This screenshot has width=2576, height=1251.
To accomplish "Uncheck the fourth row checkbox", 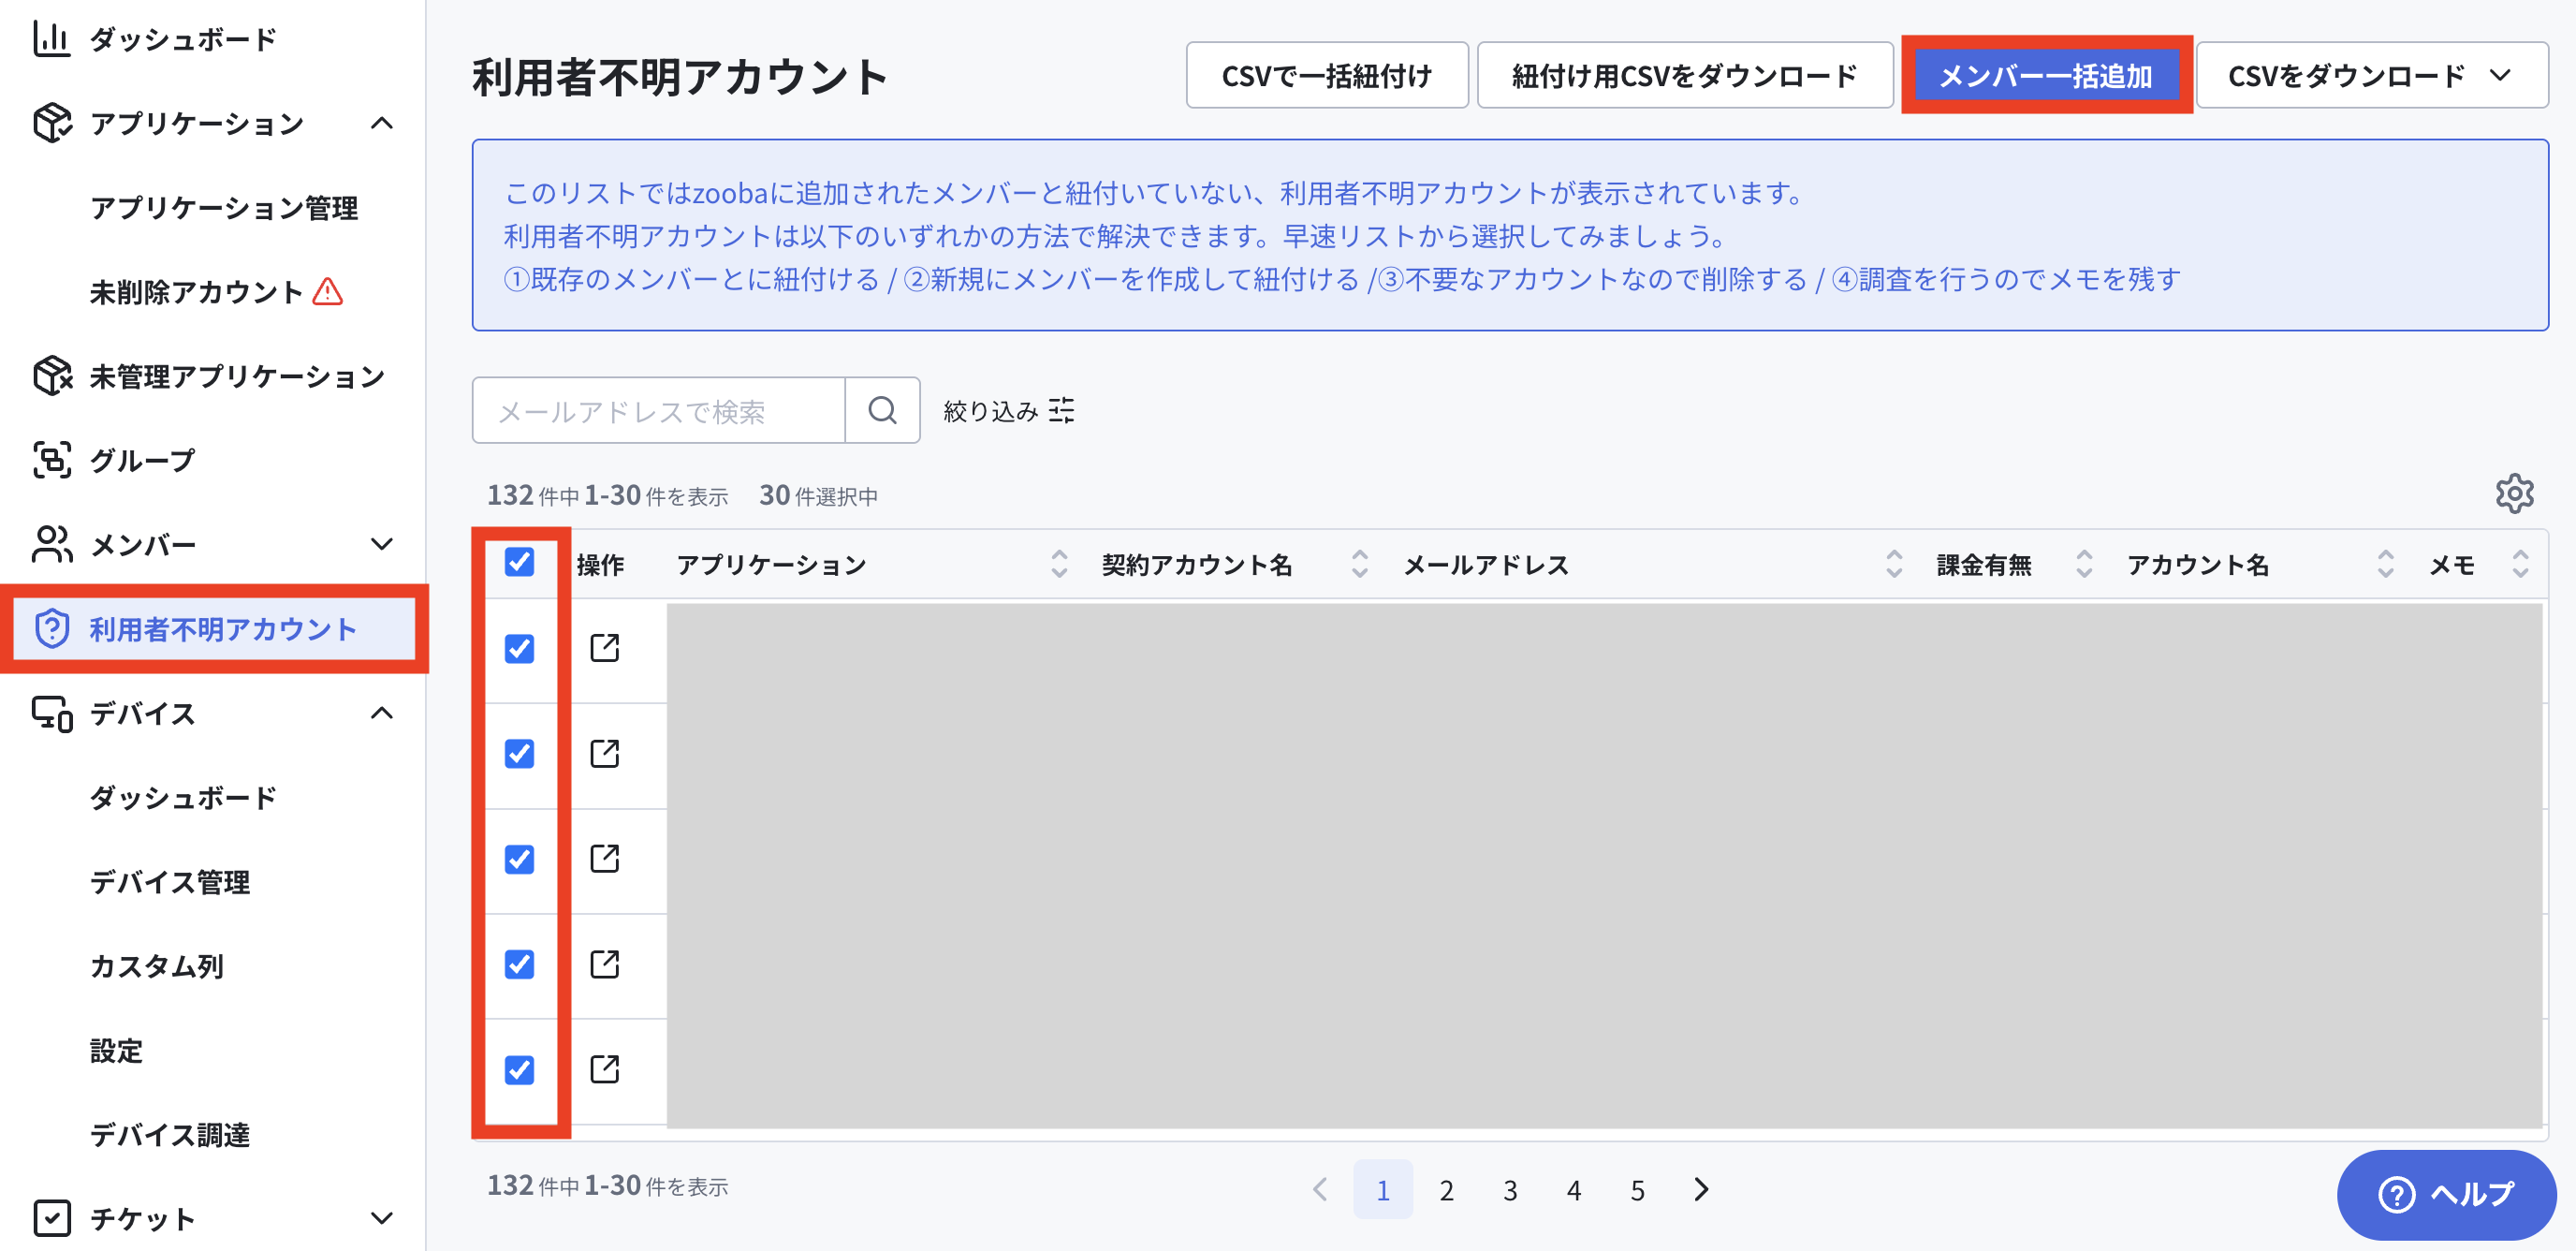I will tap(519, 964).
